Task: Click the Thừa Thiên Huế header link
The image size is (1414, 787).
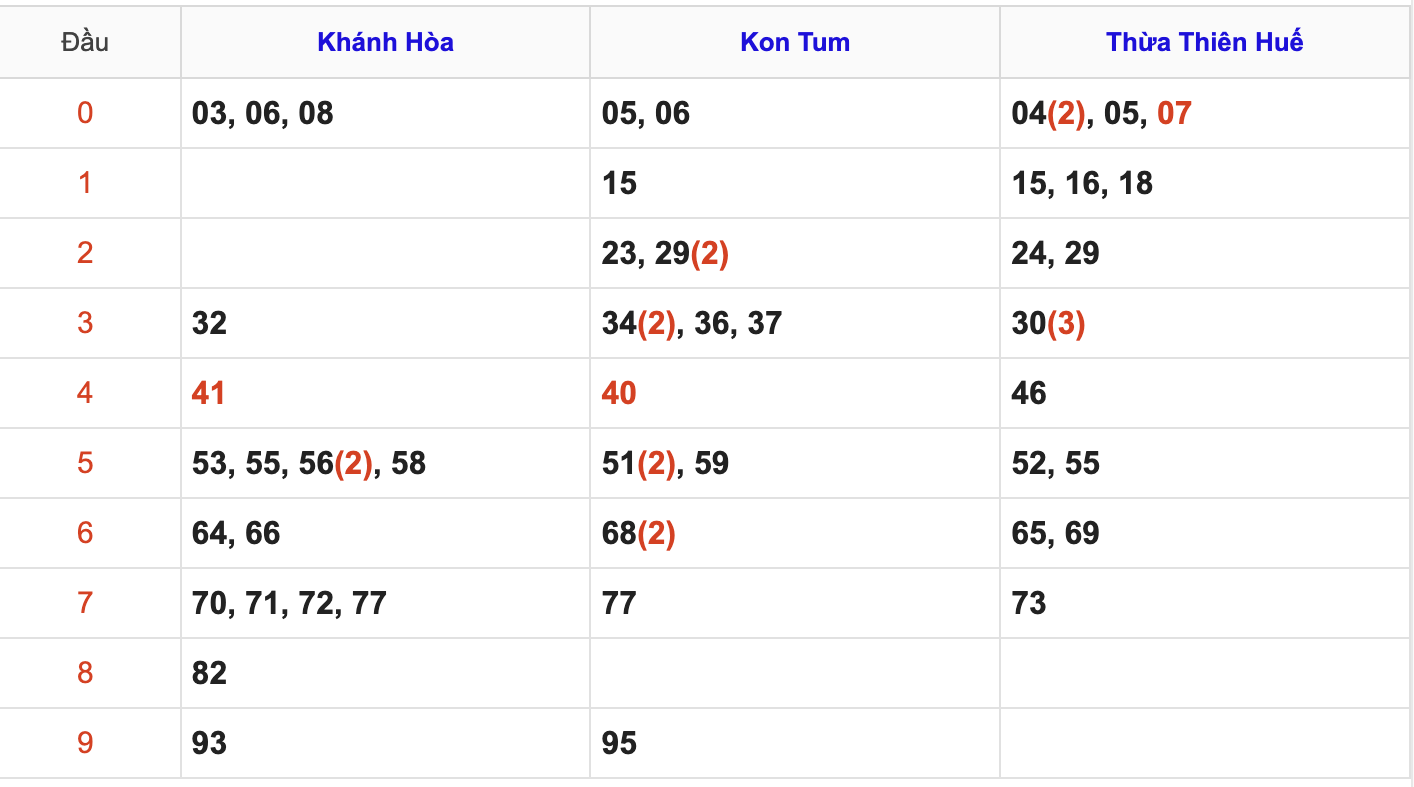Action: click(1204, 42)
